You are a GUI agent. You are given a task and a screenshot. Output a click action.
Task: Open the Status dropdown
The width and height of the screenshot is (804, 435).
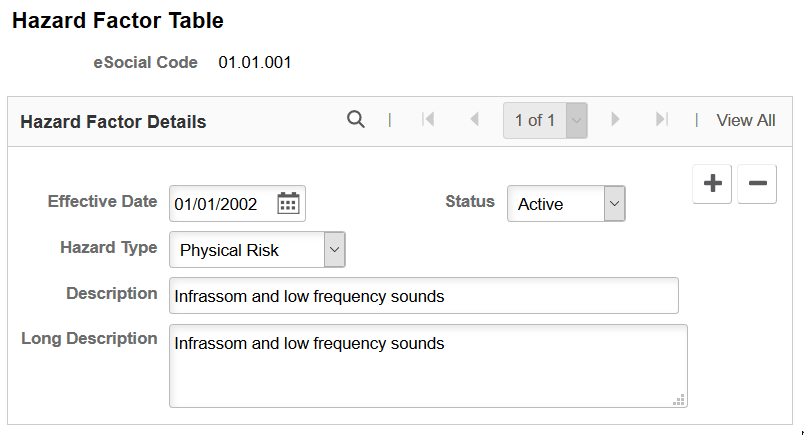click(614, 204)
